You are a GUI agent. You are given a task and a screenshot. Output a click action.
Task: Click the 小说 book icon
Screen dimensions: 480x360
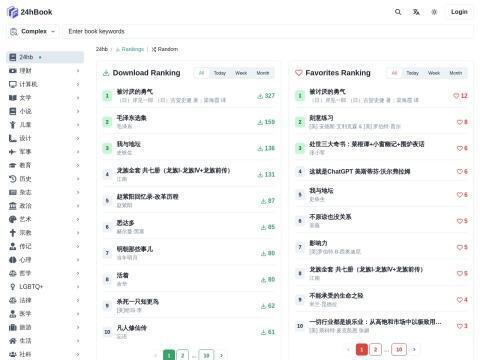click(13, 111)
